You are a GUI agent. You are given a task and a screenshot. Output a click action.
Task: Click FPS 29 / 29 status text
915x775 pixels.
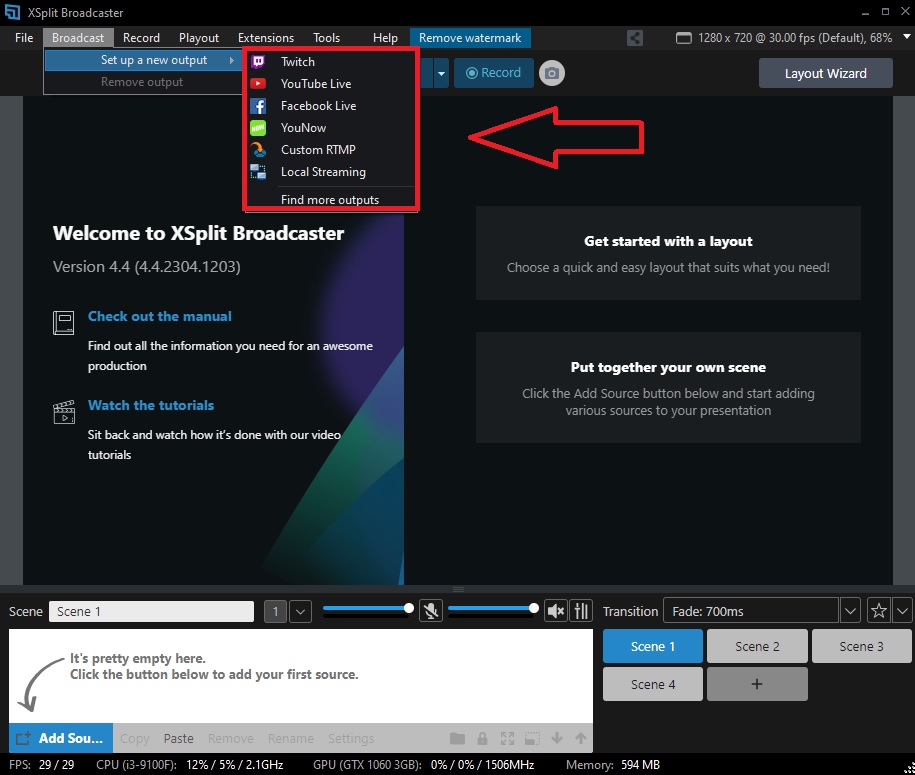(41, 764)
